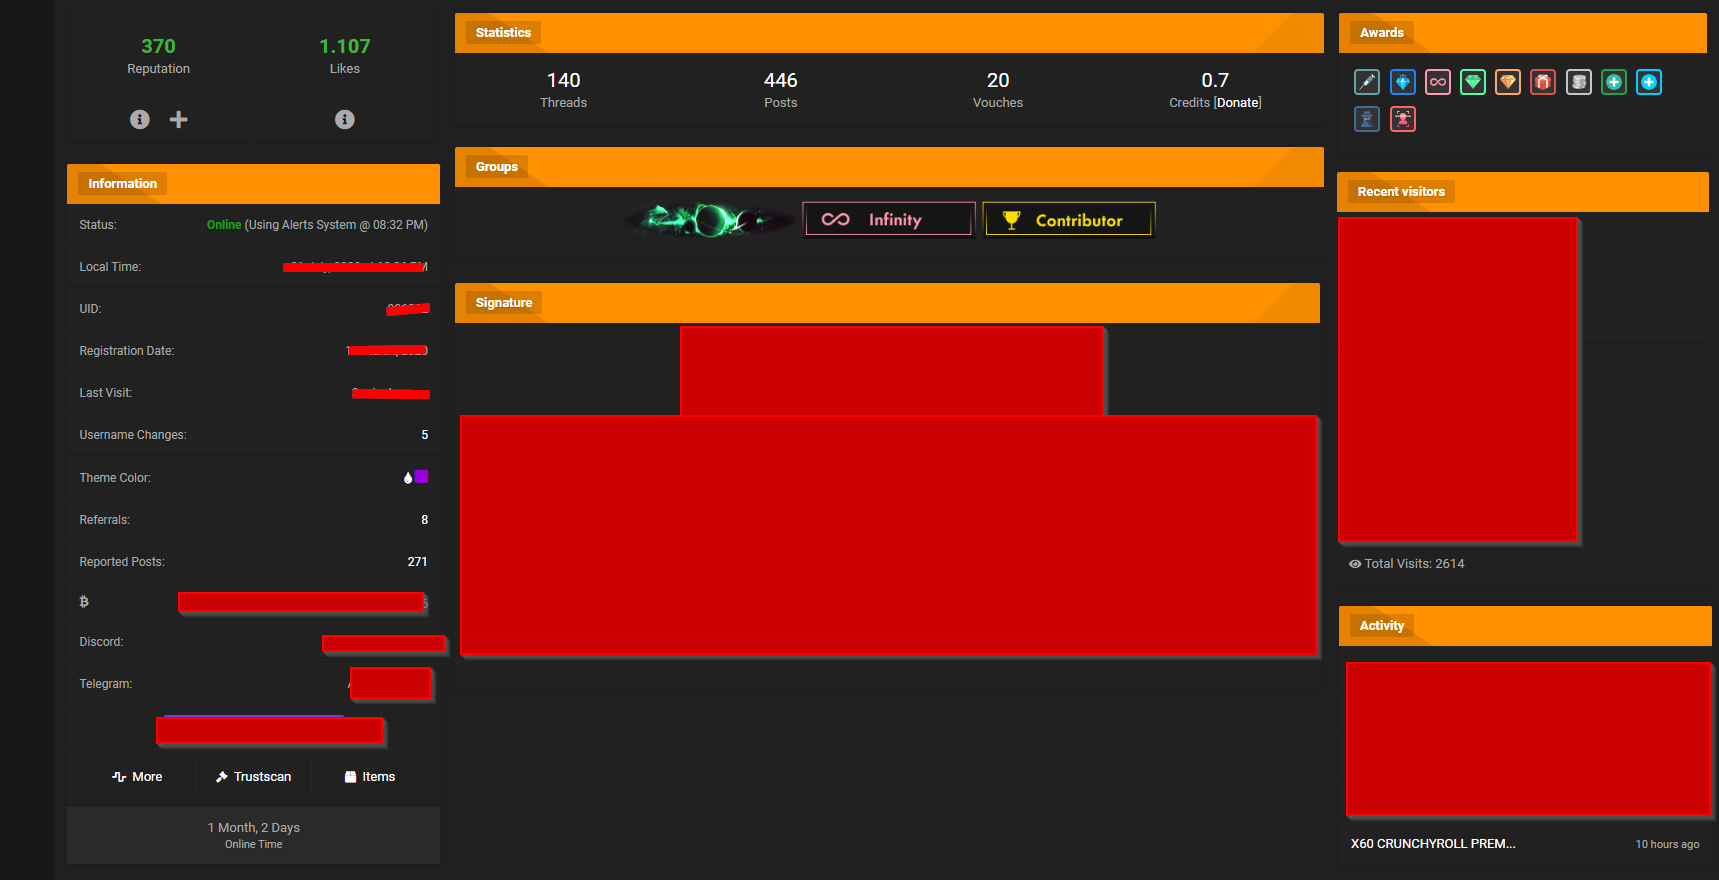Viewport: 1719px width, 880px height.
Task: Click the Infinity group badge
Action: pyautogui.click(x=889, y=220)
